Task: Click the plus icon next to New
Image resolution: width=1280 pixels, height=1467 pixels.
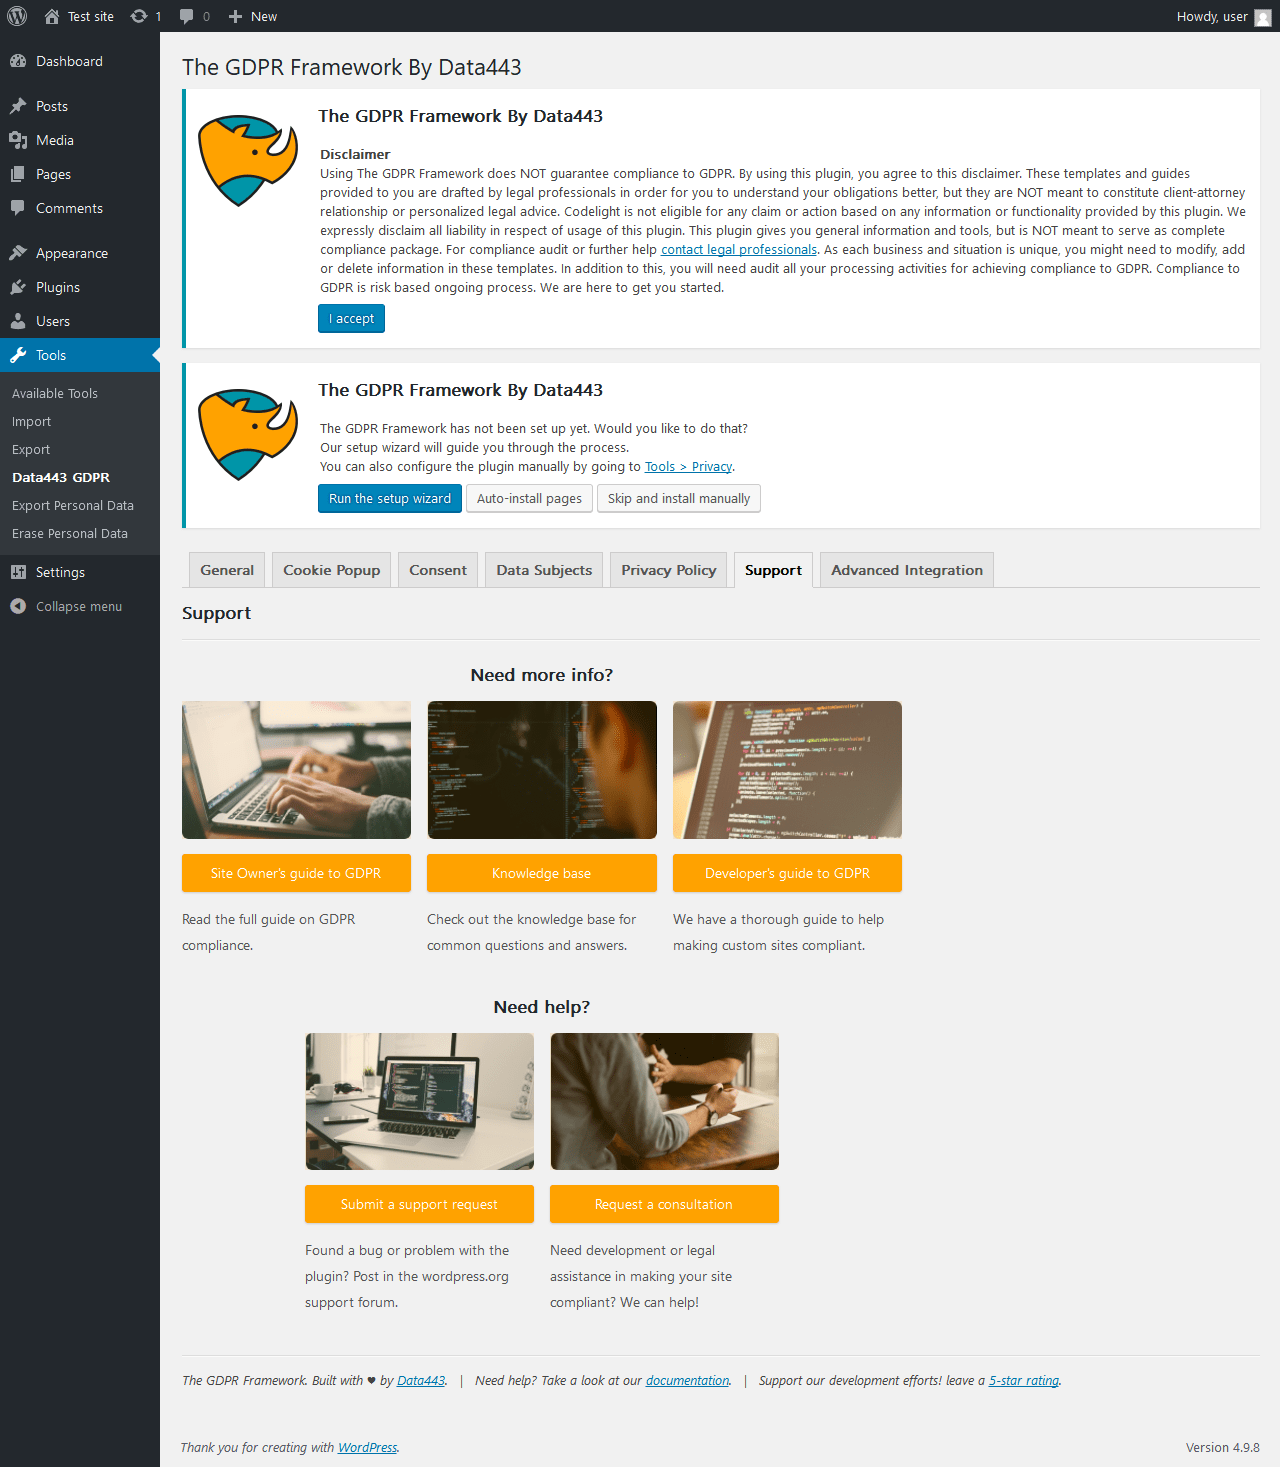Action: click(236, 16)
